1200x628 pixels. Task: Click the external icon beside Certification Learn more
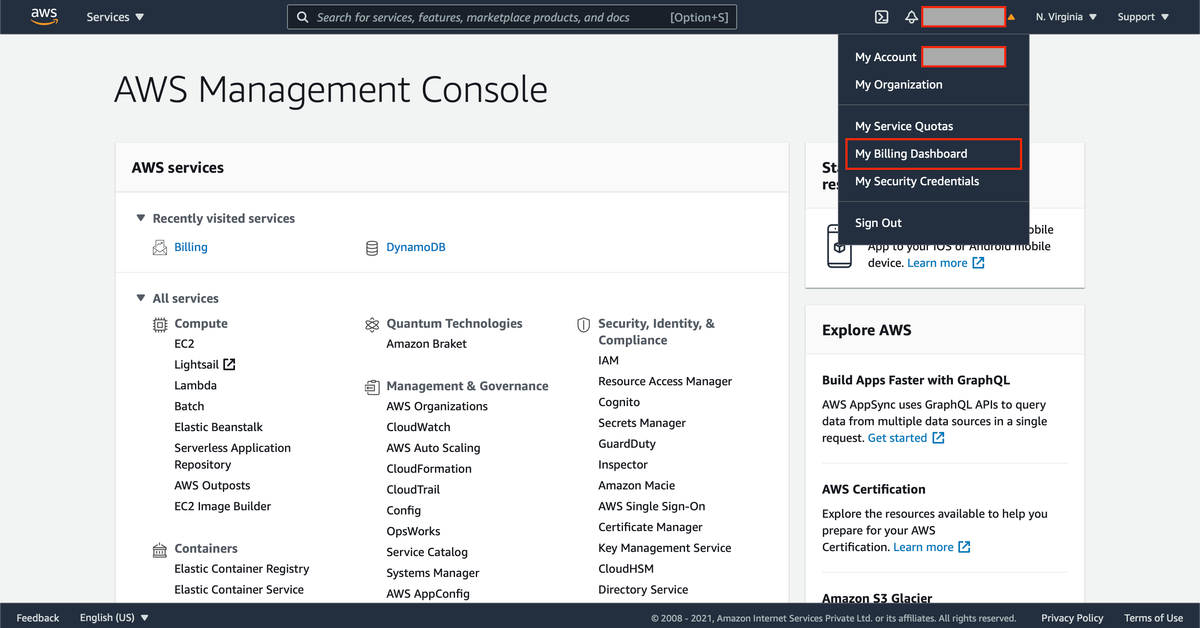(964, 547)
